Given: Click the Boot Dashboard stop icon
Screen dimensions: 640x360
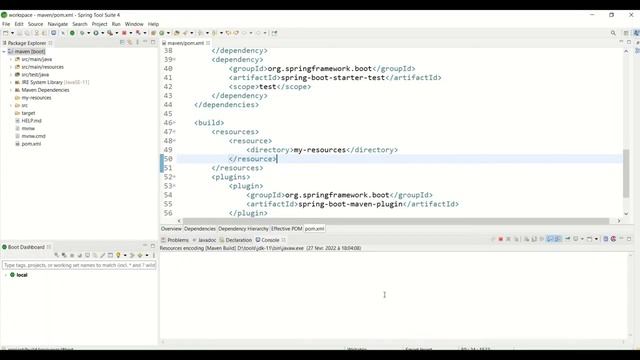Looking at the screenshot, I should click(x=72, y=255).
